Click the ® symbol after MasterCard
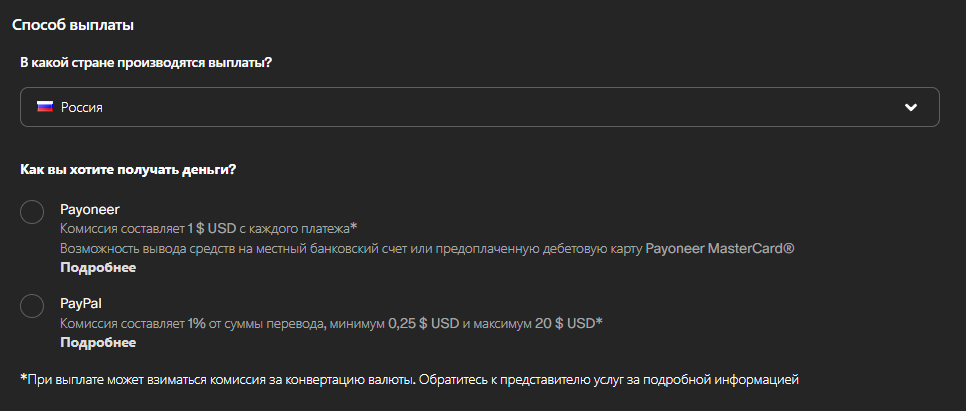Viewport: 966px width, 411px height. coord(790,248)
